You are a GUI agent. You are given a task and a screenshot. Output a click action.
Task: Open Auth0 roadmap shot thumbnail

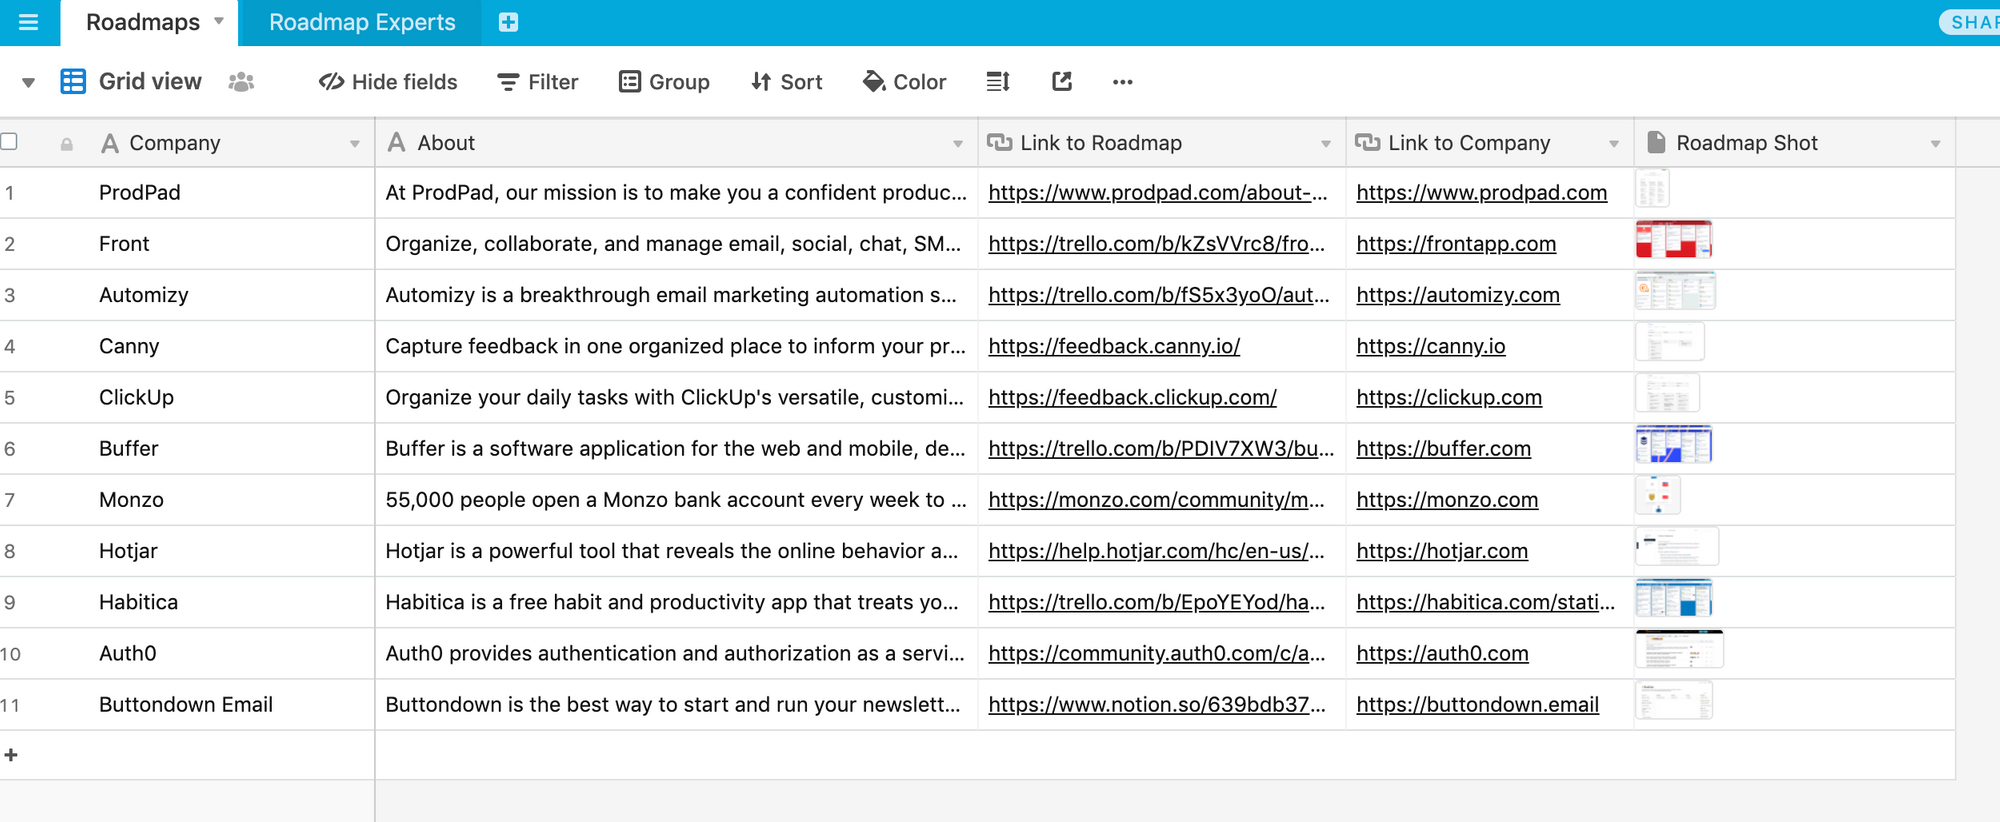tap(1679, 649)
